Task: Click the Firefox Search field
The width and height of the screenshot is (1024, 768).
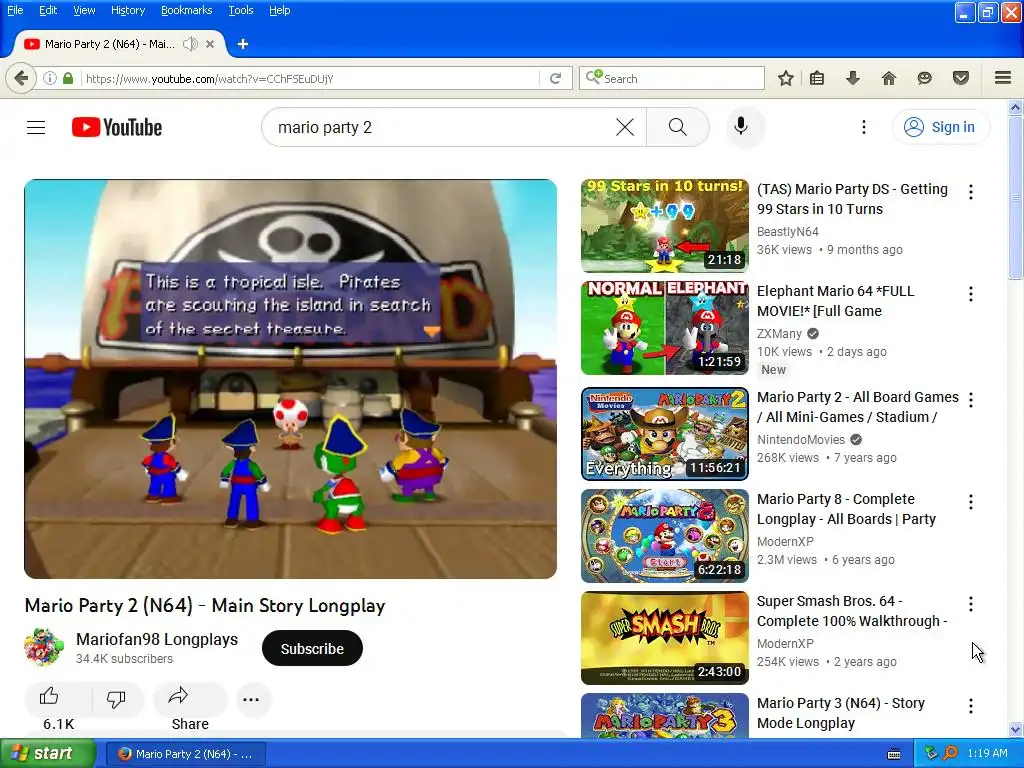Action: (671, 78)
